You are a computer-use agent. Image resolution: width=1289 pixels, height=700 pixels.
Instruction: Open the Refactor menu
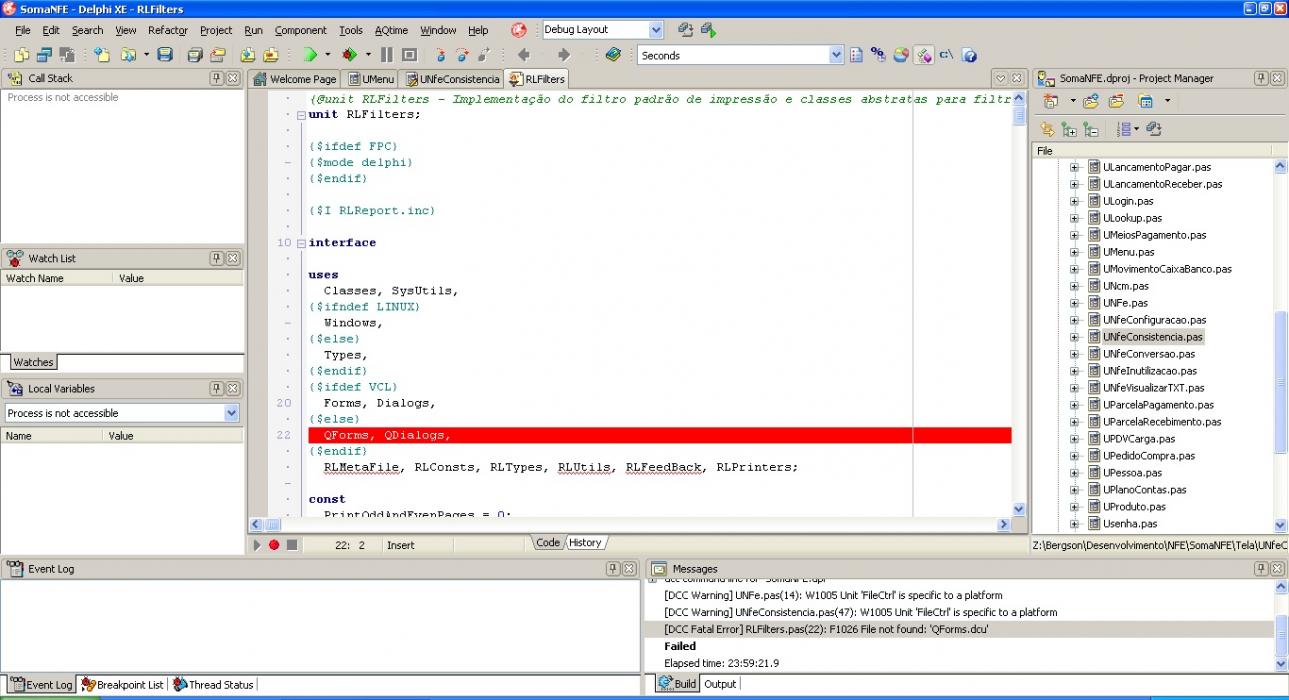[x=168, y=30]
